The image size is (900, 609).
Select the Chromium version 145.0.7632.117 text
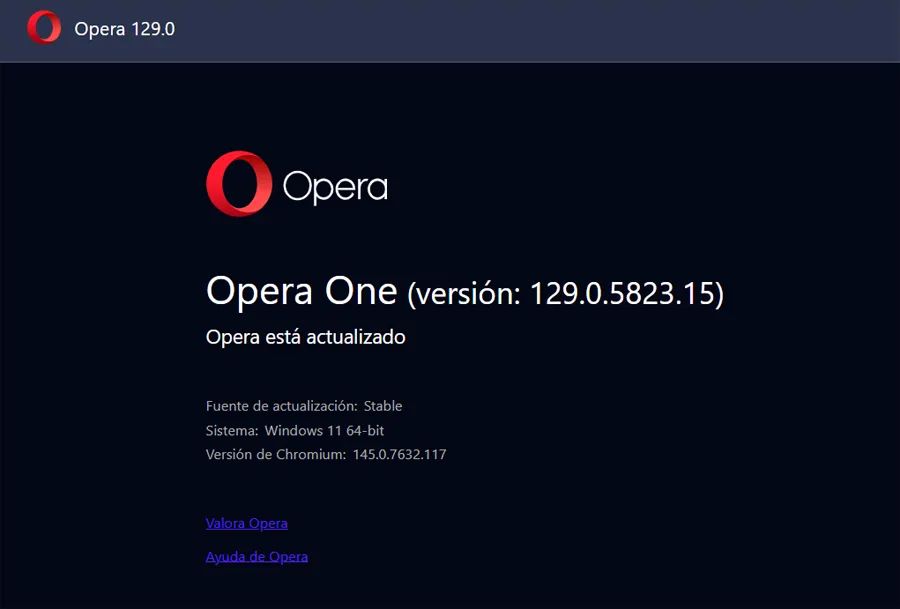[398, 454]
